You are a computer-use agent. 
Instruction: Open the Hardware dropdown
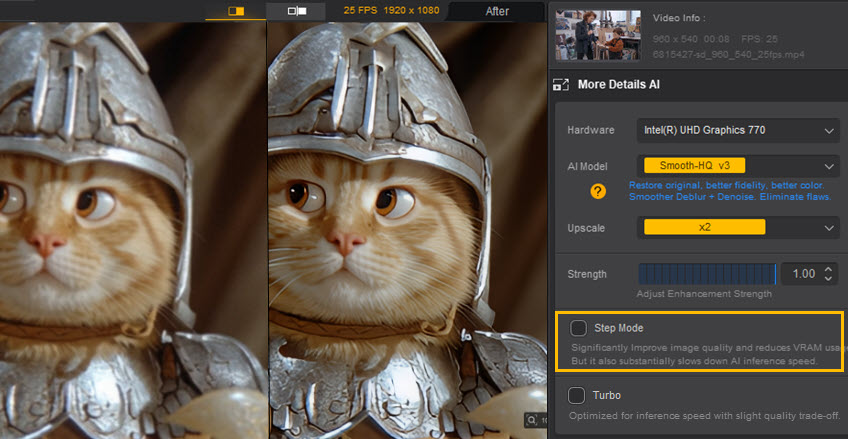click(x=737, y=130)
